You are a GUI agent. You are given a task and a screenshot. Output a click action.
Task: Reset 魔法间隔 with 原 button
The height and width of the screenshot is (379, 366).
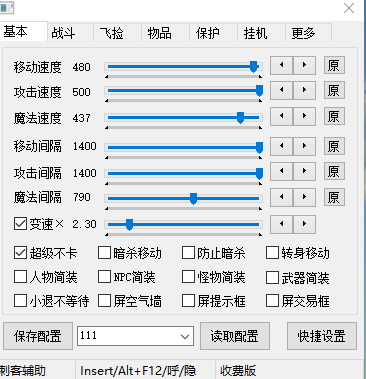click(x=334, y=198)
